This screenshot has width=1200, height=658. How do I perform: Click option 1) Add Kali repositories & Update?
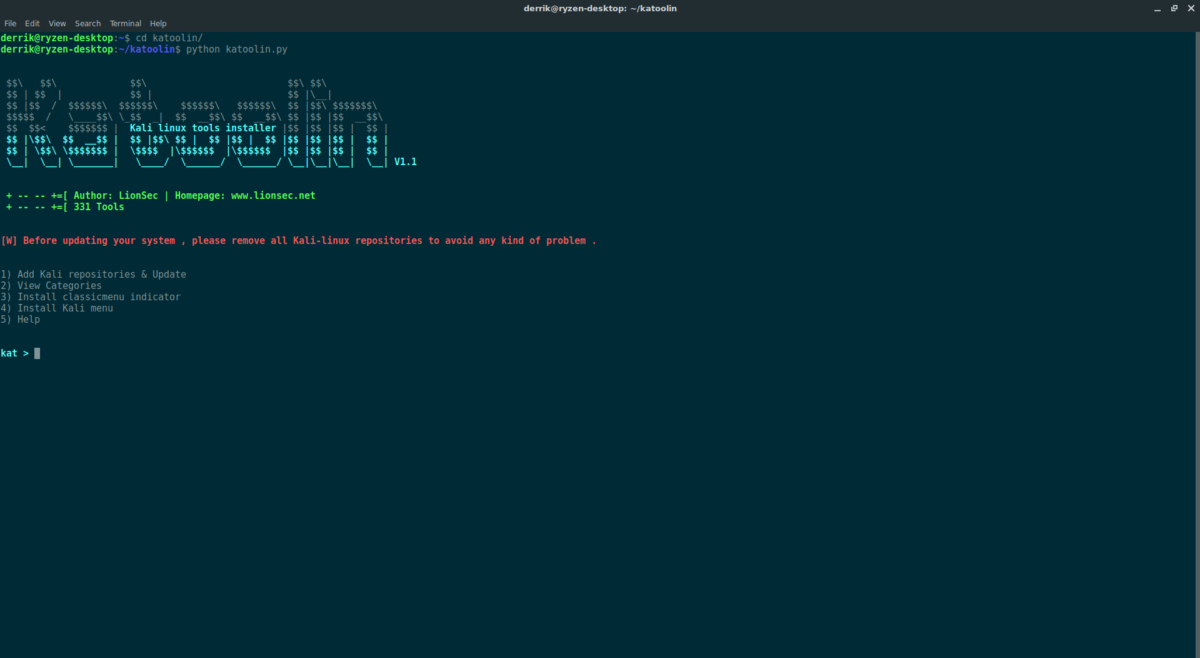point(93,274)
